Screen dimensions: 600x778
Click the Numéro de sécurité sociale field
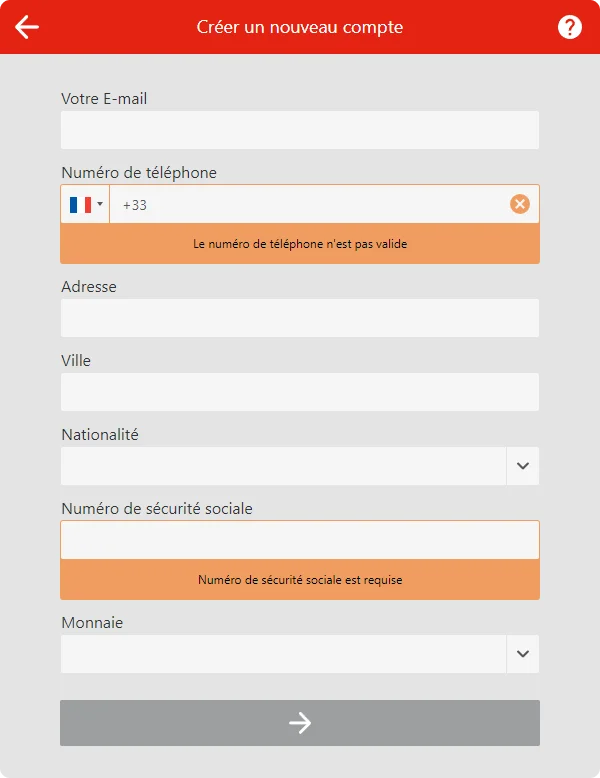[300, 540]
